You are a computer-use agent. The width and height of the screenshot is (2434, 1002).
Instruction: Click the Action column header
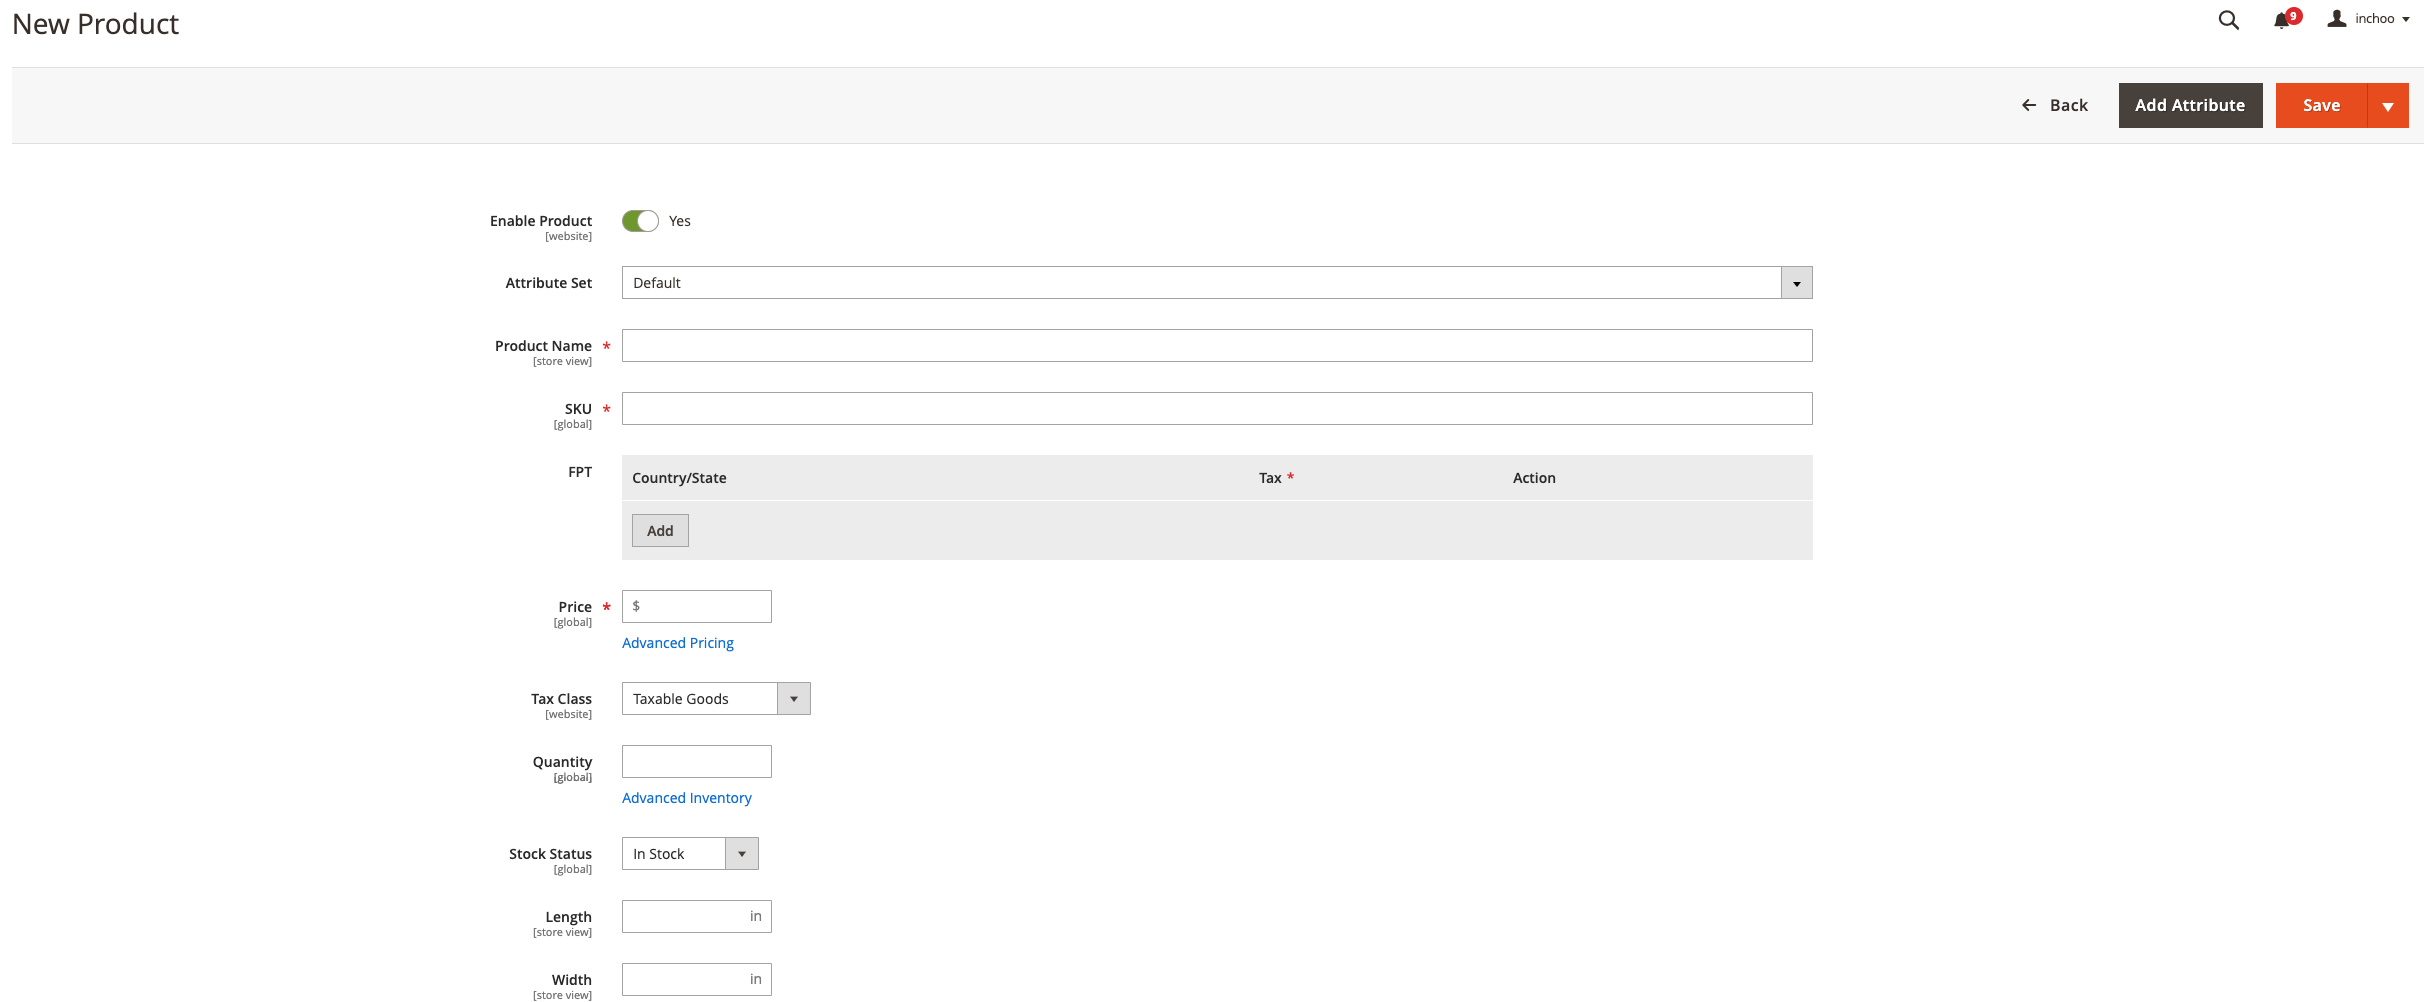1534,478
